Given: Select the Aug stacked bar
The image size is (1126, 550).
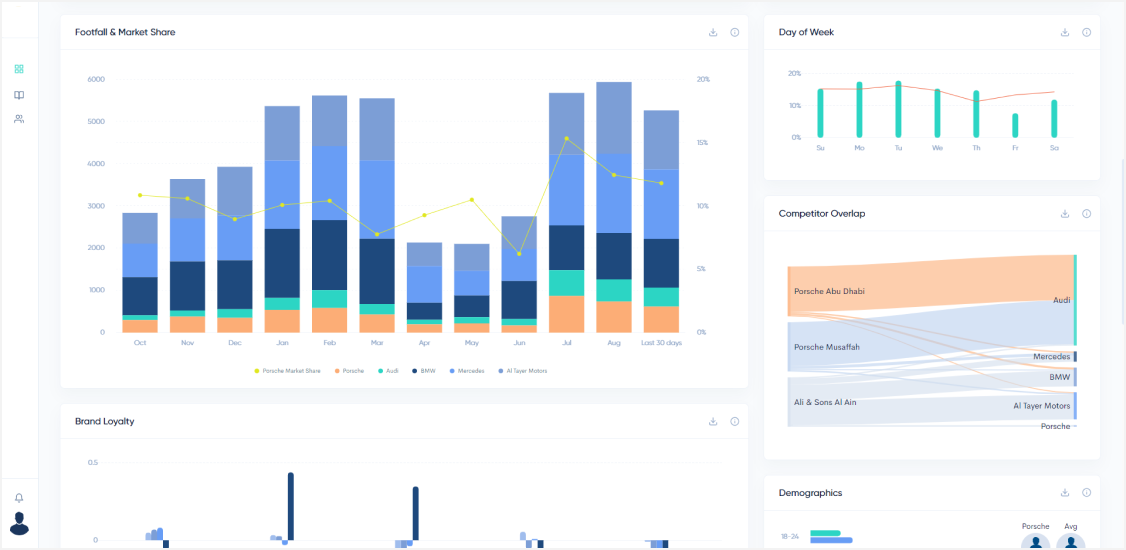Looking at the screenshot, I should pyautogui.click(x=614, y=208).
